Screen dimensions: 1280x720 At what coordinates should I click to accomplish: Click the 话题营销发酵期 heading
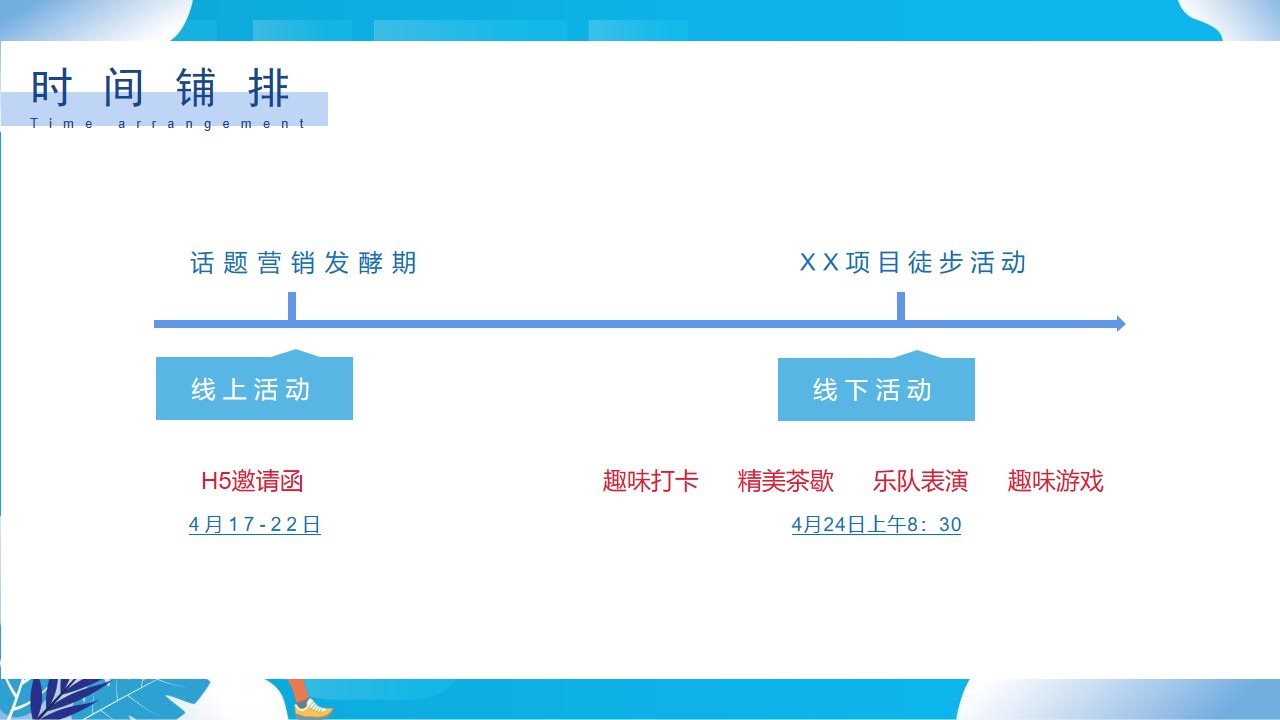pos(303,263)
